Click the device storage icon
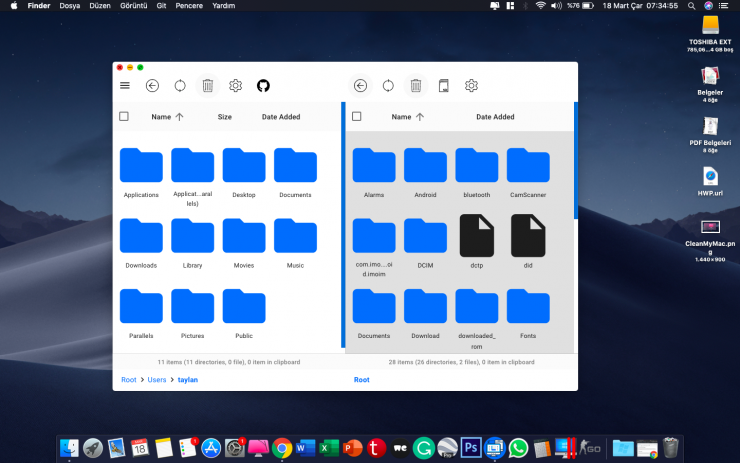Viewport: 740px width, 463px height. pyautogui.click(x=444, y=85)
